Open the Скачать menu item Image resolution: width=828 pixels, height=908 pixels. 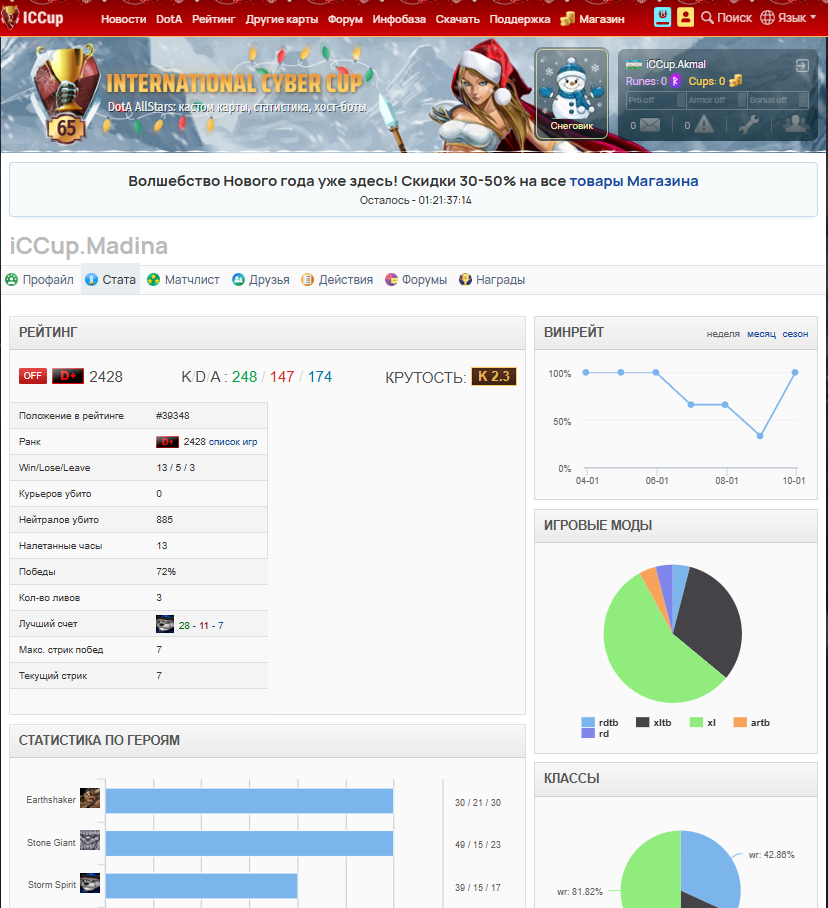(x=457, y=19)
